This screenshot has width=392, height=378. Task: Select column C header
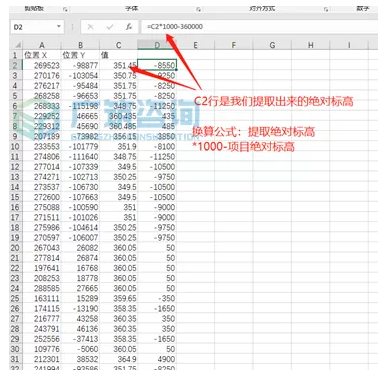[x=119, y=45]
